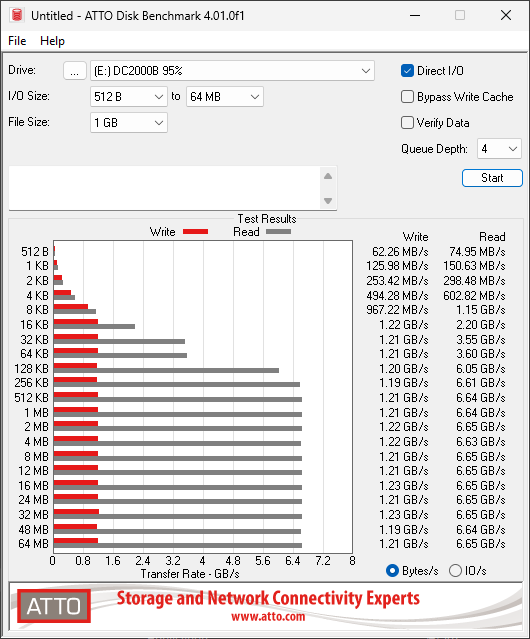530x639 pixels.
Task: Close the ATTO Disk Benchmark window
Action: click(x=506, y=15)
